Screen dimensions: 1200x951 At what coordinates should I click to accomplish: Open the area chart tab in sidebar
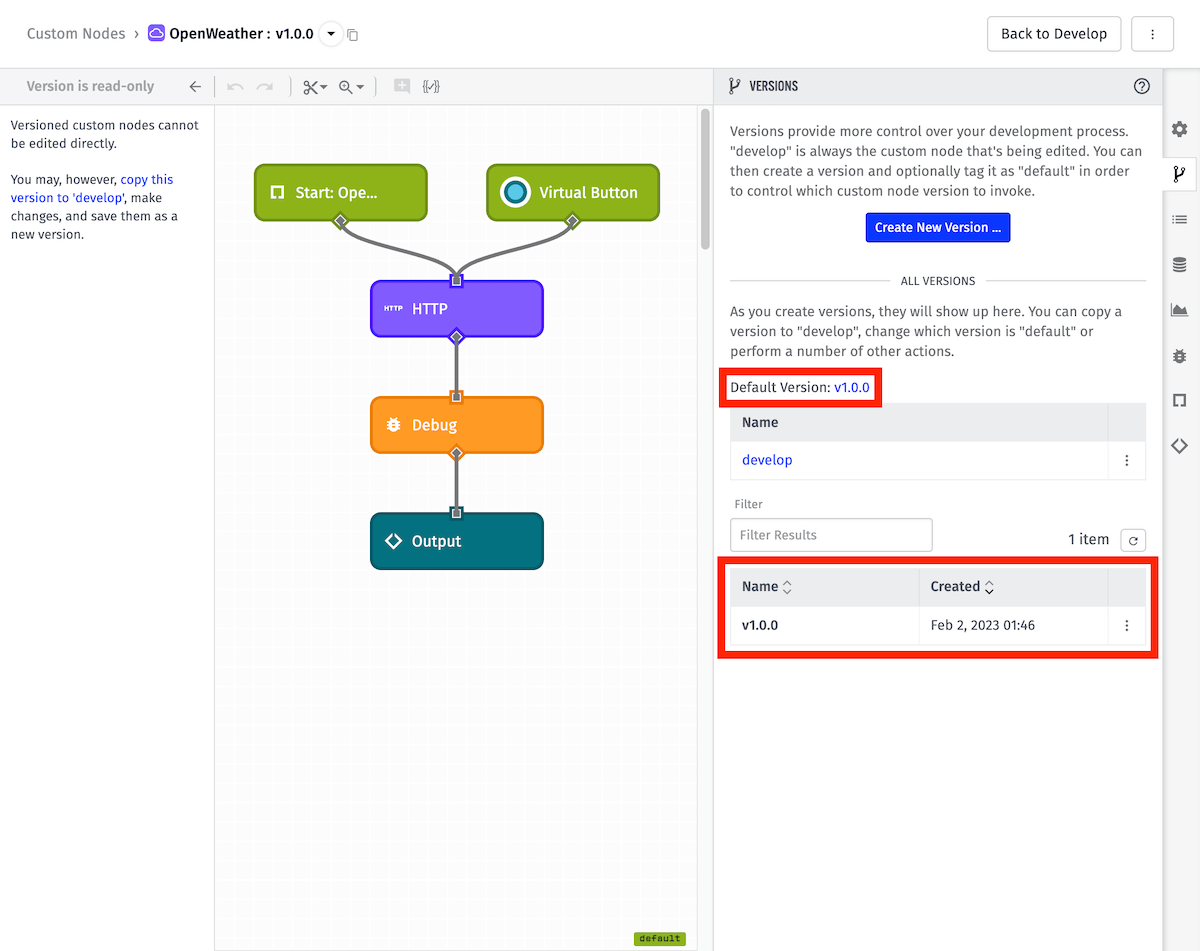tap(1180, 310)
